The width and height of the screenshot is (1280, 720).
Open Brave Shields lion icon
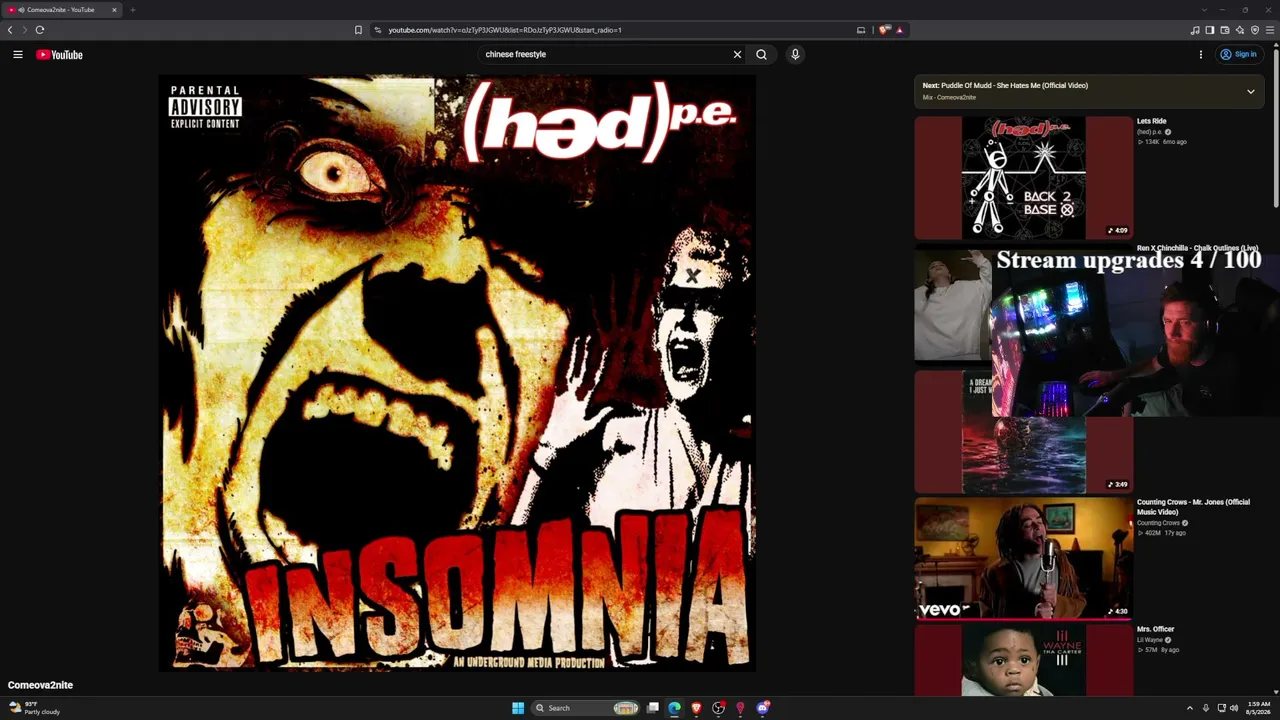[884, 30]
